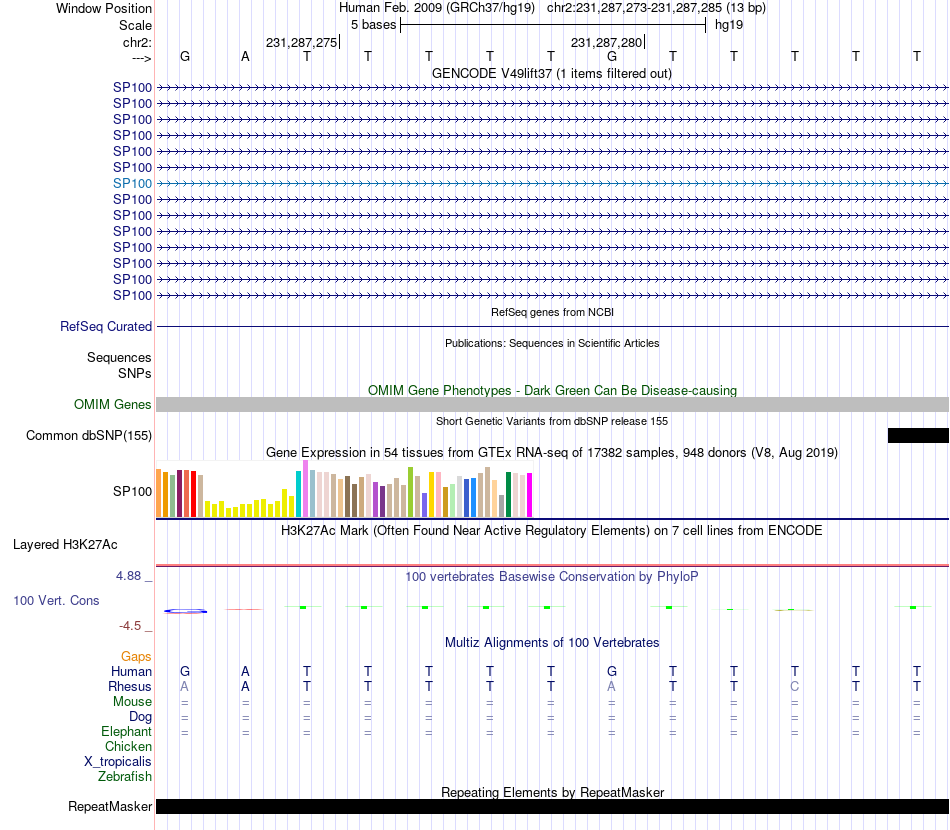The image size is (950, 830).
Task: Click the Zebrafish species label
Action: point(124,776)
